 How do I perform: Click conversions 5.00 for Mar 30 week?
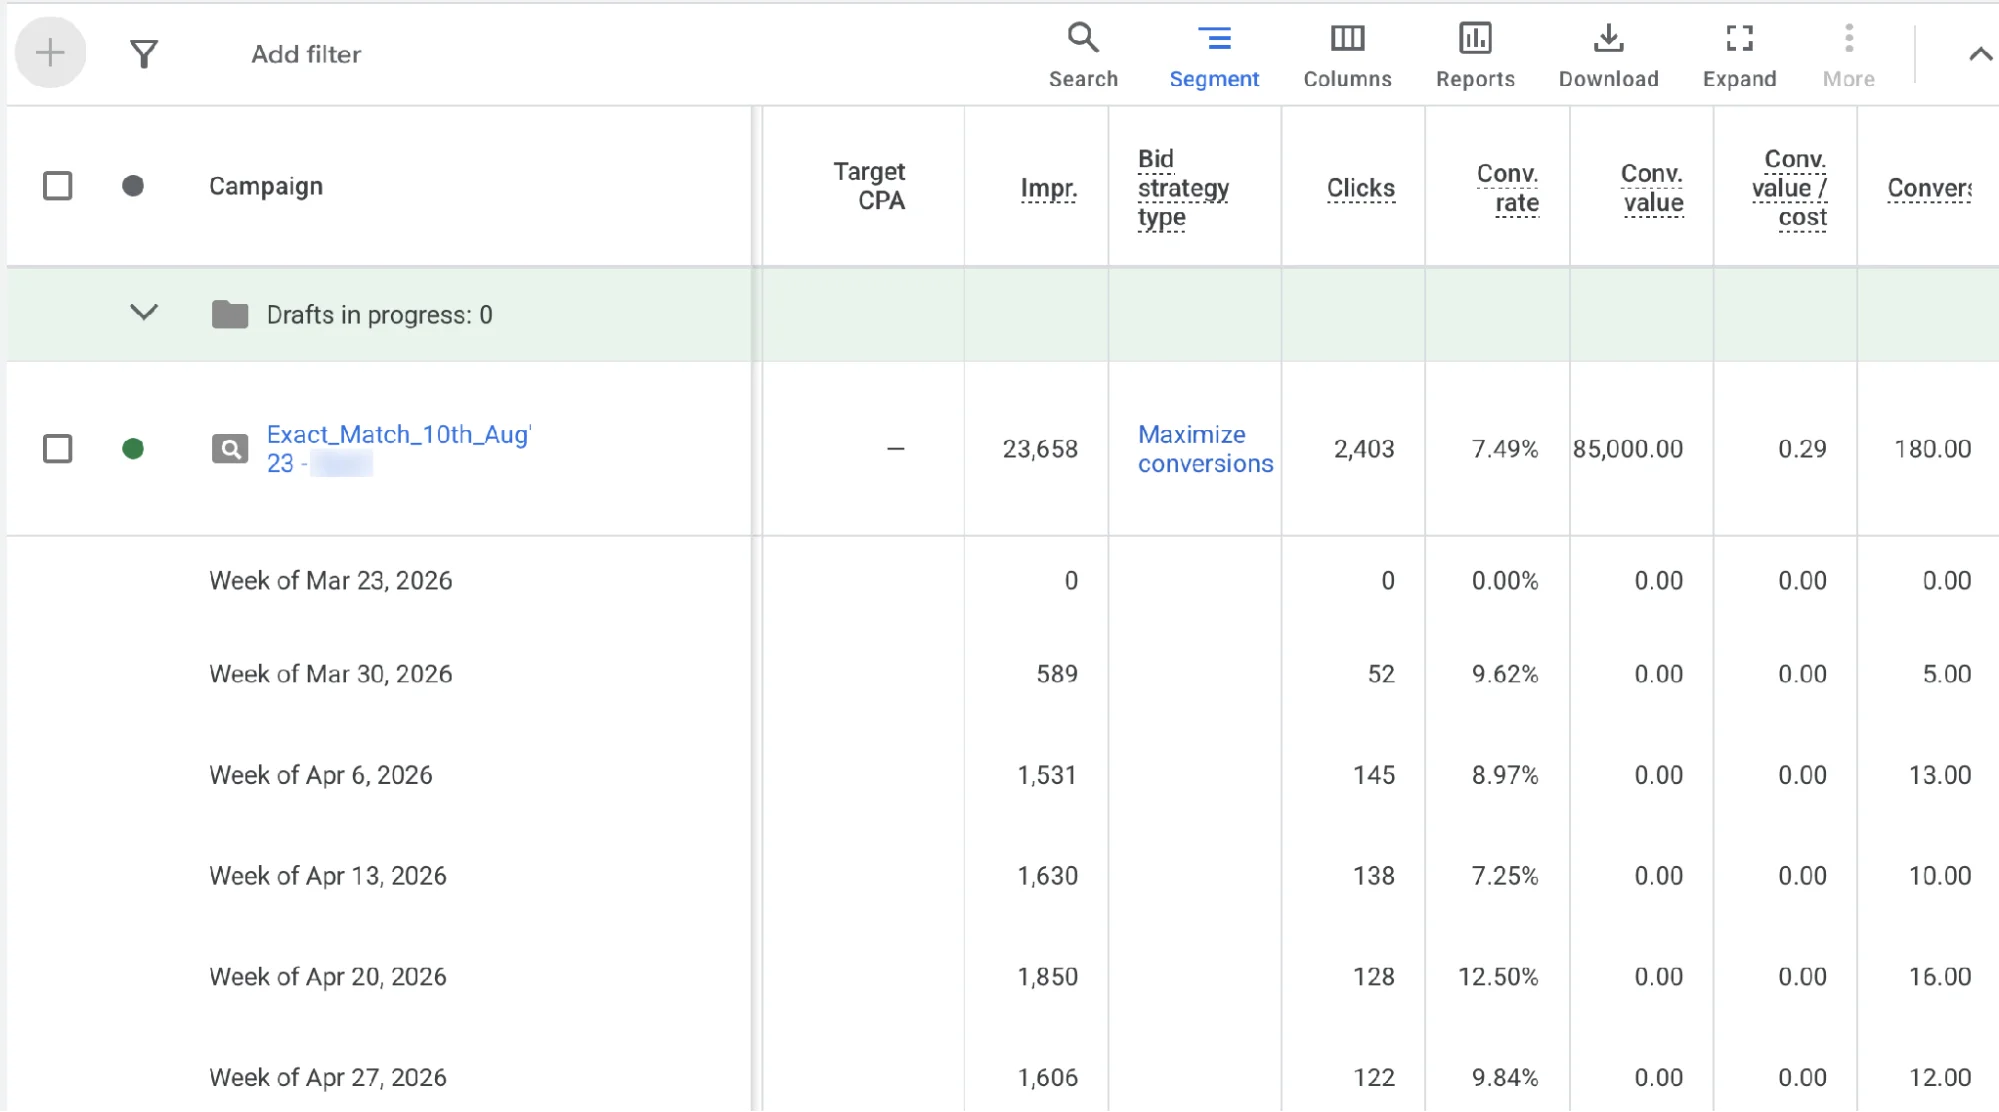1947,674
